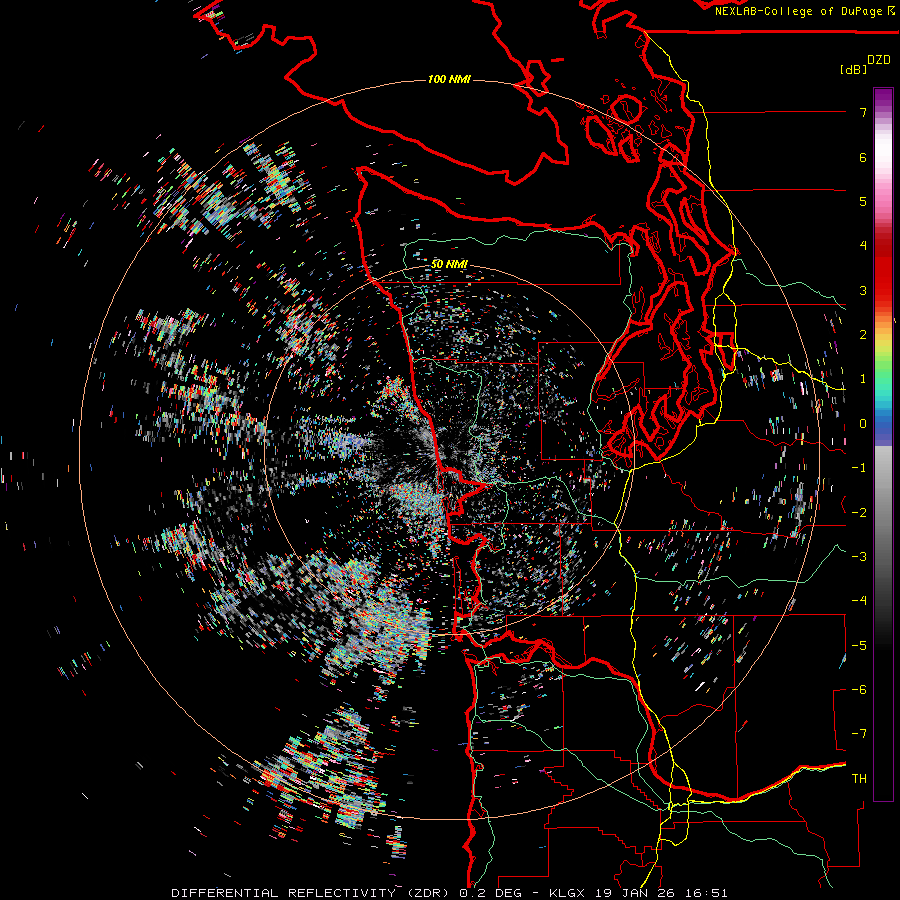
Task: Click the [dB] units label
Action: tap(853, 69)
